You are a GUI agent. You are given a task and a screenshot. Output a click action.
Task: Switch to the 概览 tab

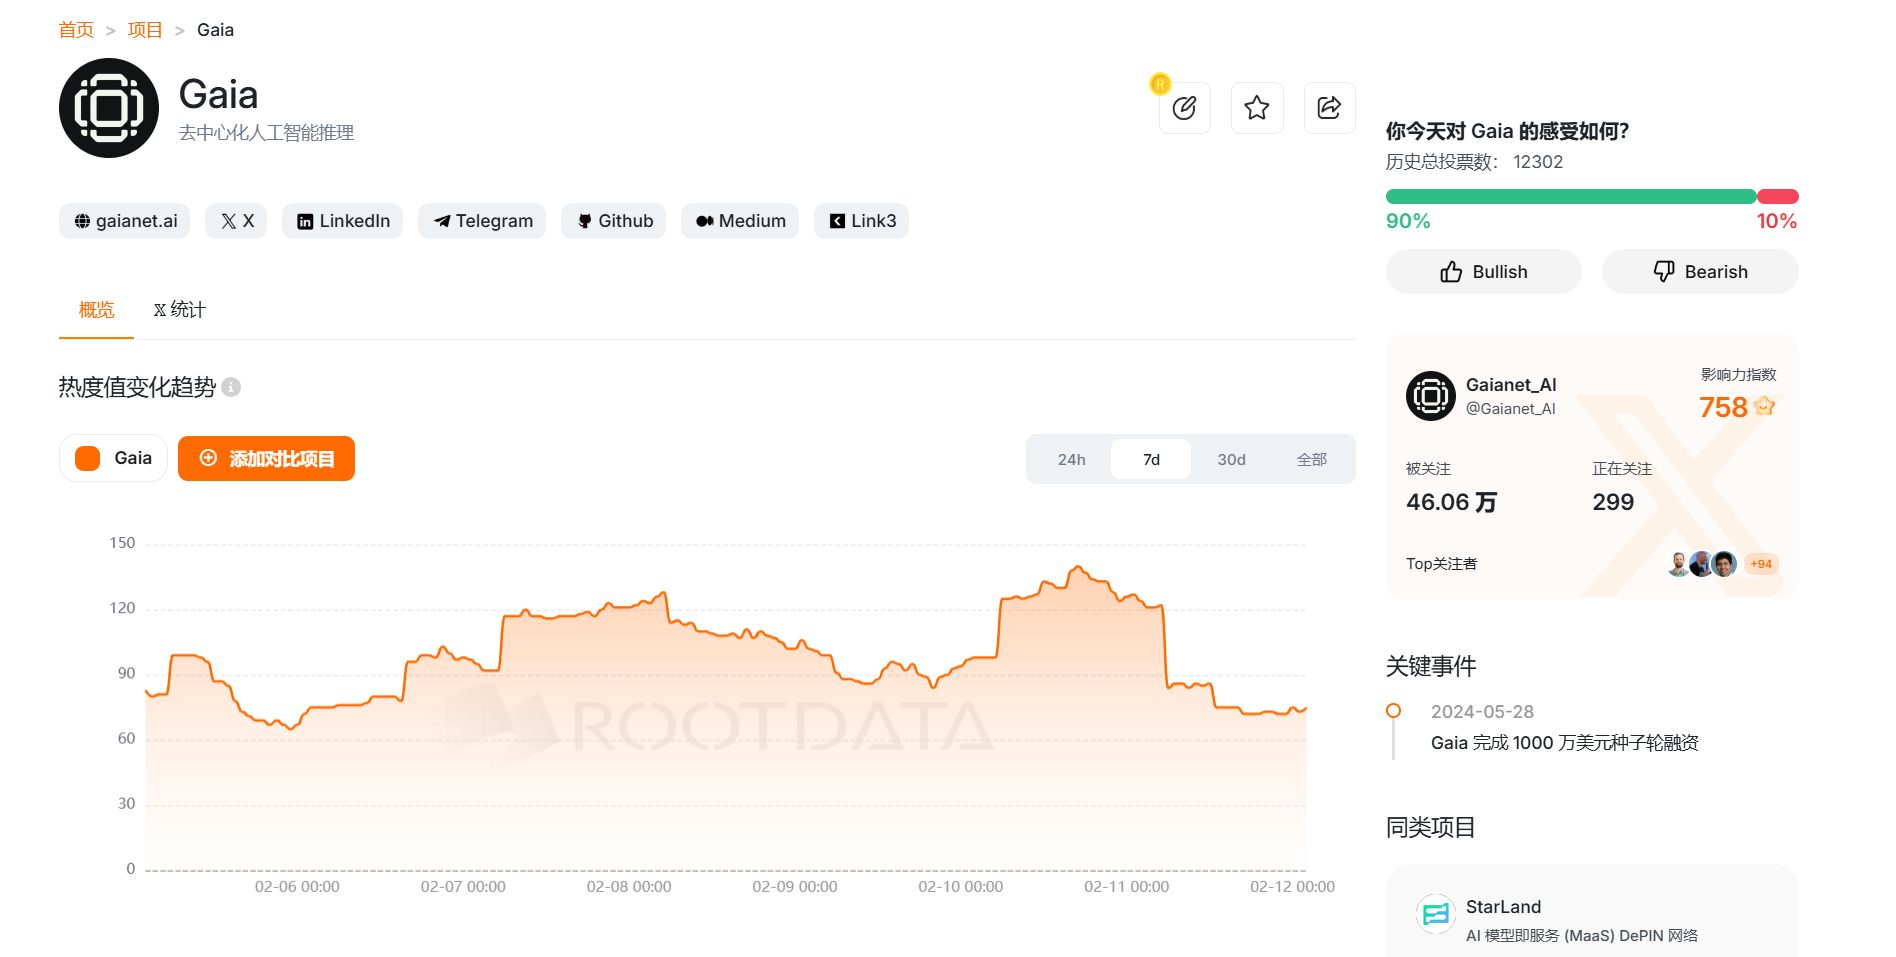click(x=96, y=310)
